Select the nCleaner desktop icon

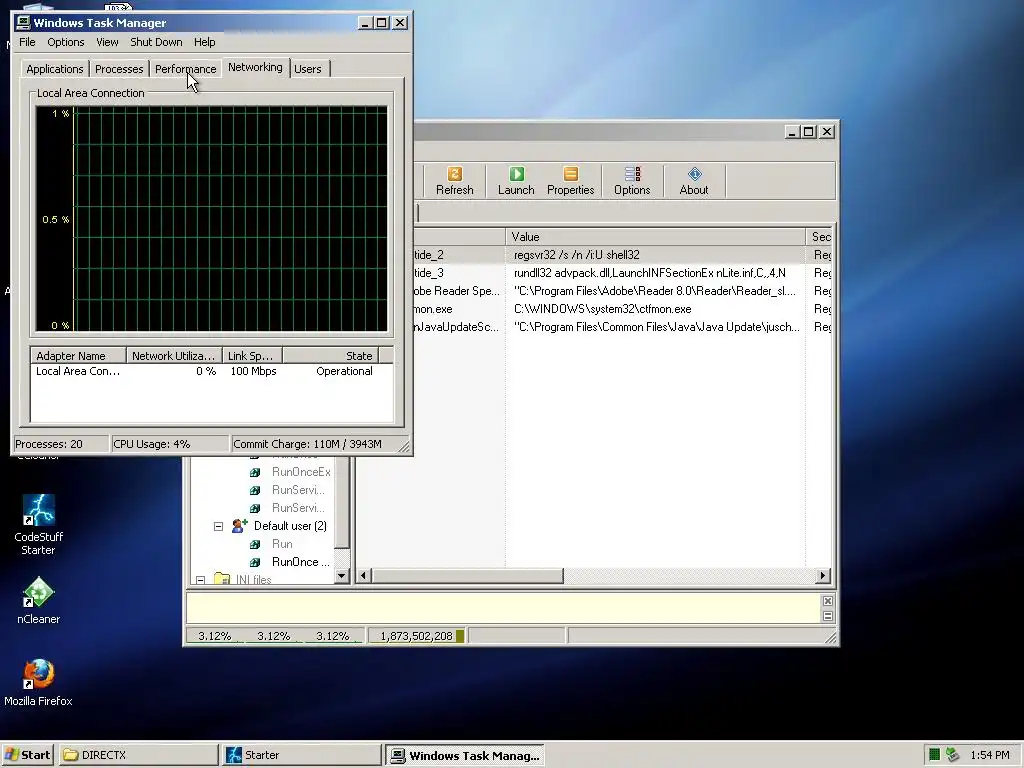pyautogui.click(x=39, y=600)
